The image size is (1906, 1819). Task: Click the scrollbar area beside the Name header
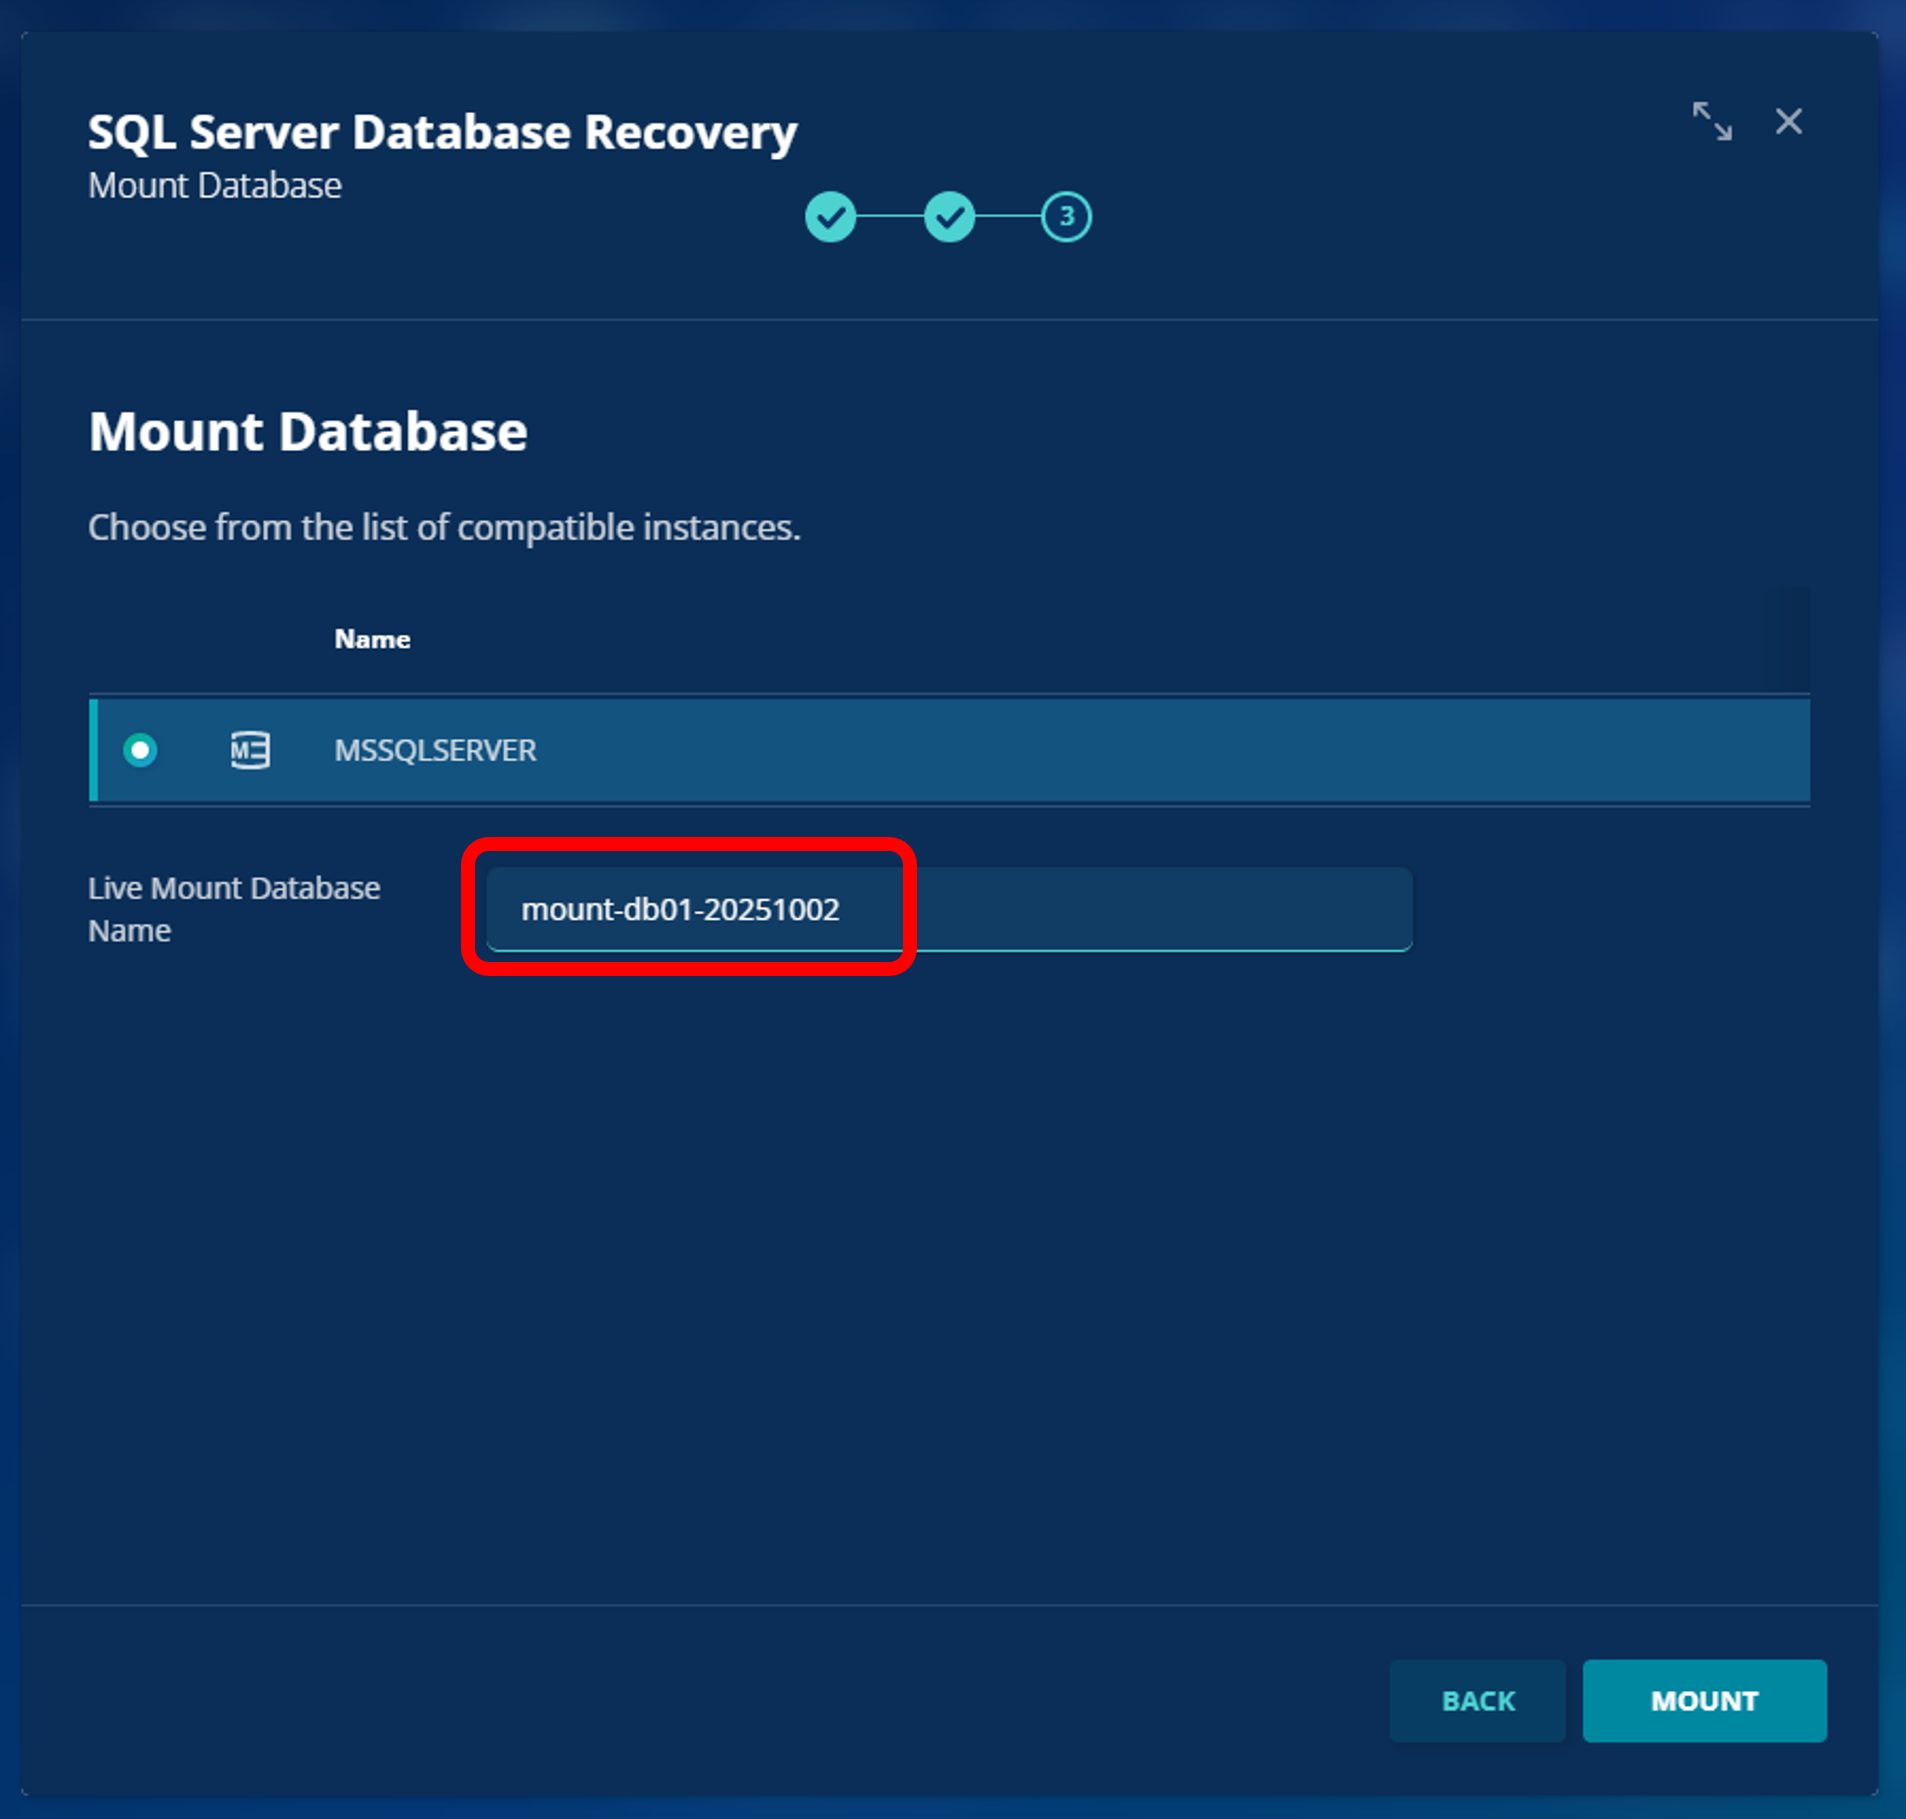pyautogui.click(x=1787, y=639)
